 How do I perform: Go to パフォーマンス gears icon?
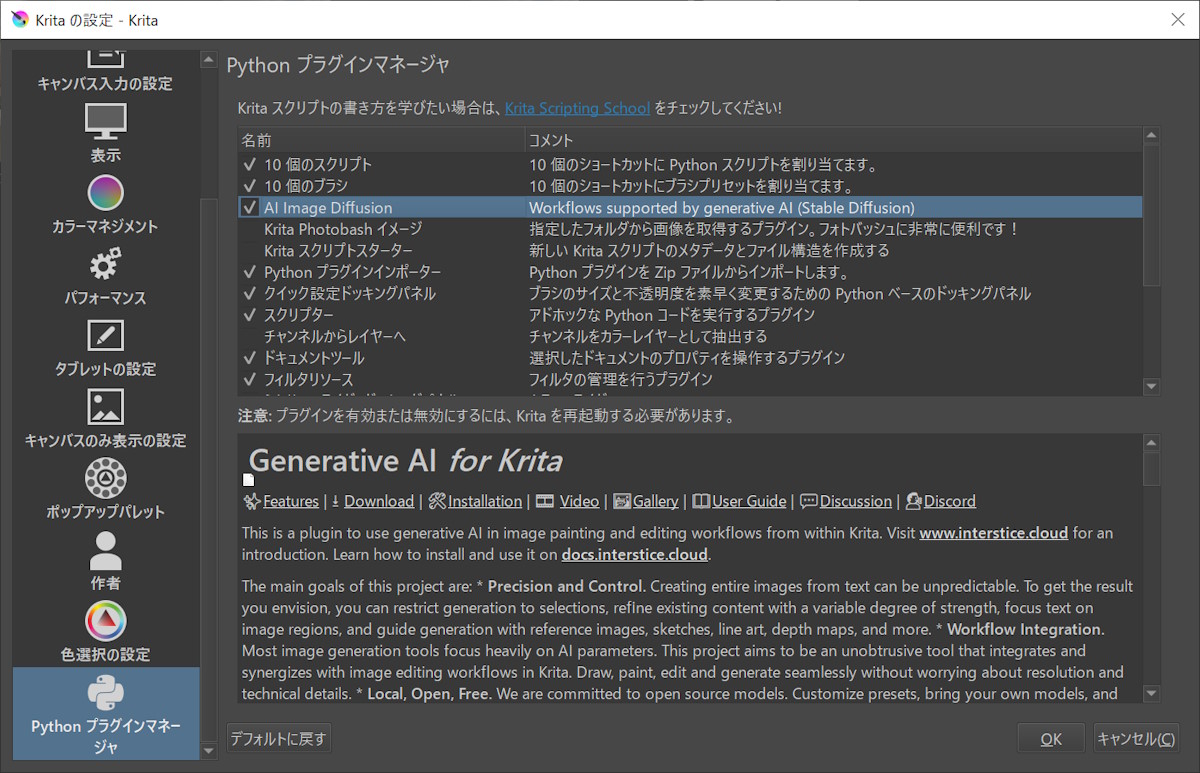tap(105, 264)
